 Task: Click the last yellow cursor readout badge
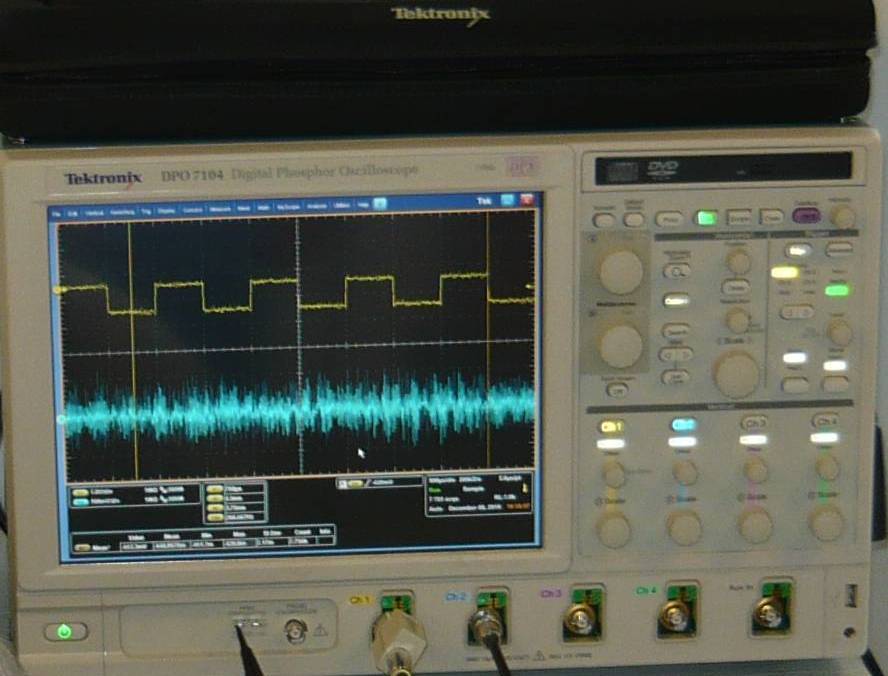click(x=215, y=517)
